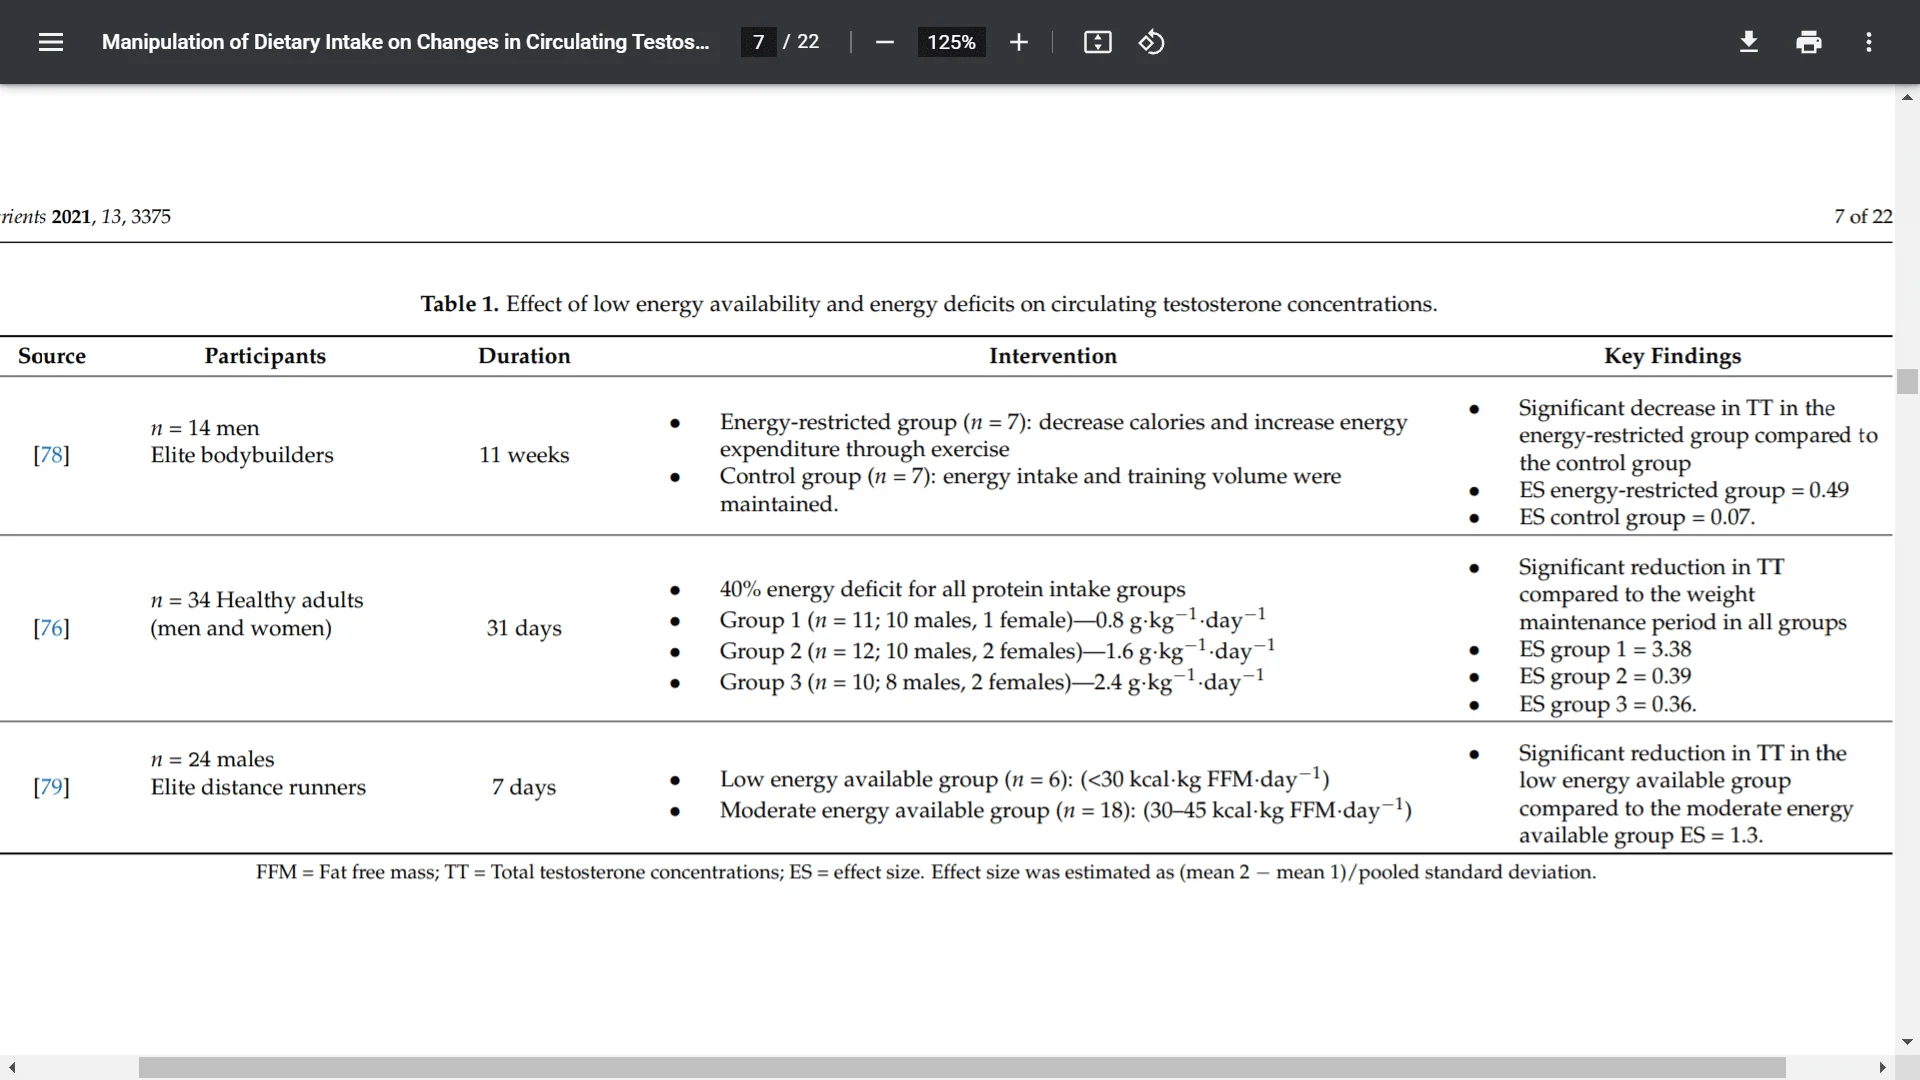Viewport: 1920px width, 1080px height.
Task: Rotate the document counterclockwise
Action: tap(1151, 42)
